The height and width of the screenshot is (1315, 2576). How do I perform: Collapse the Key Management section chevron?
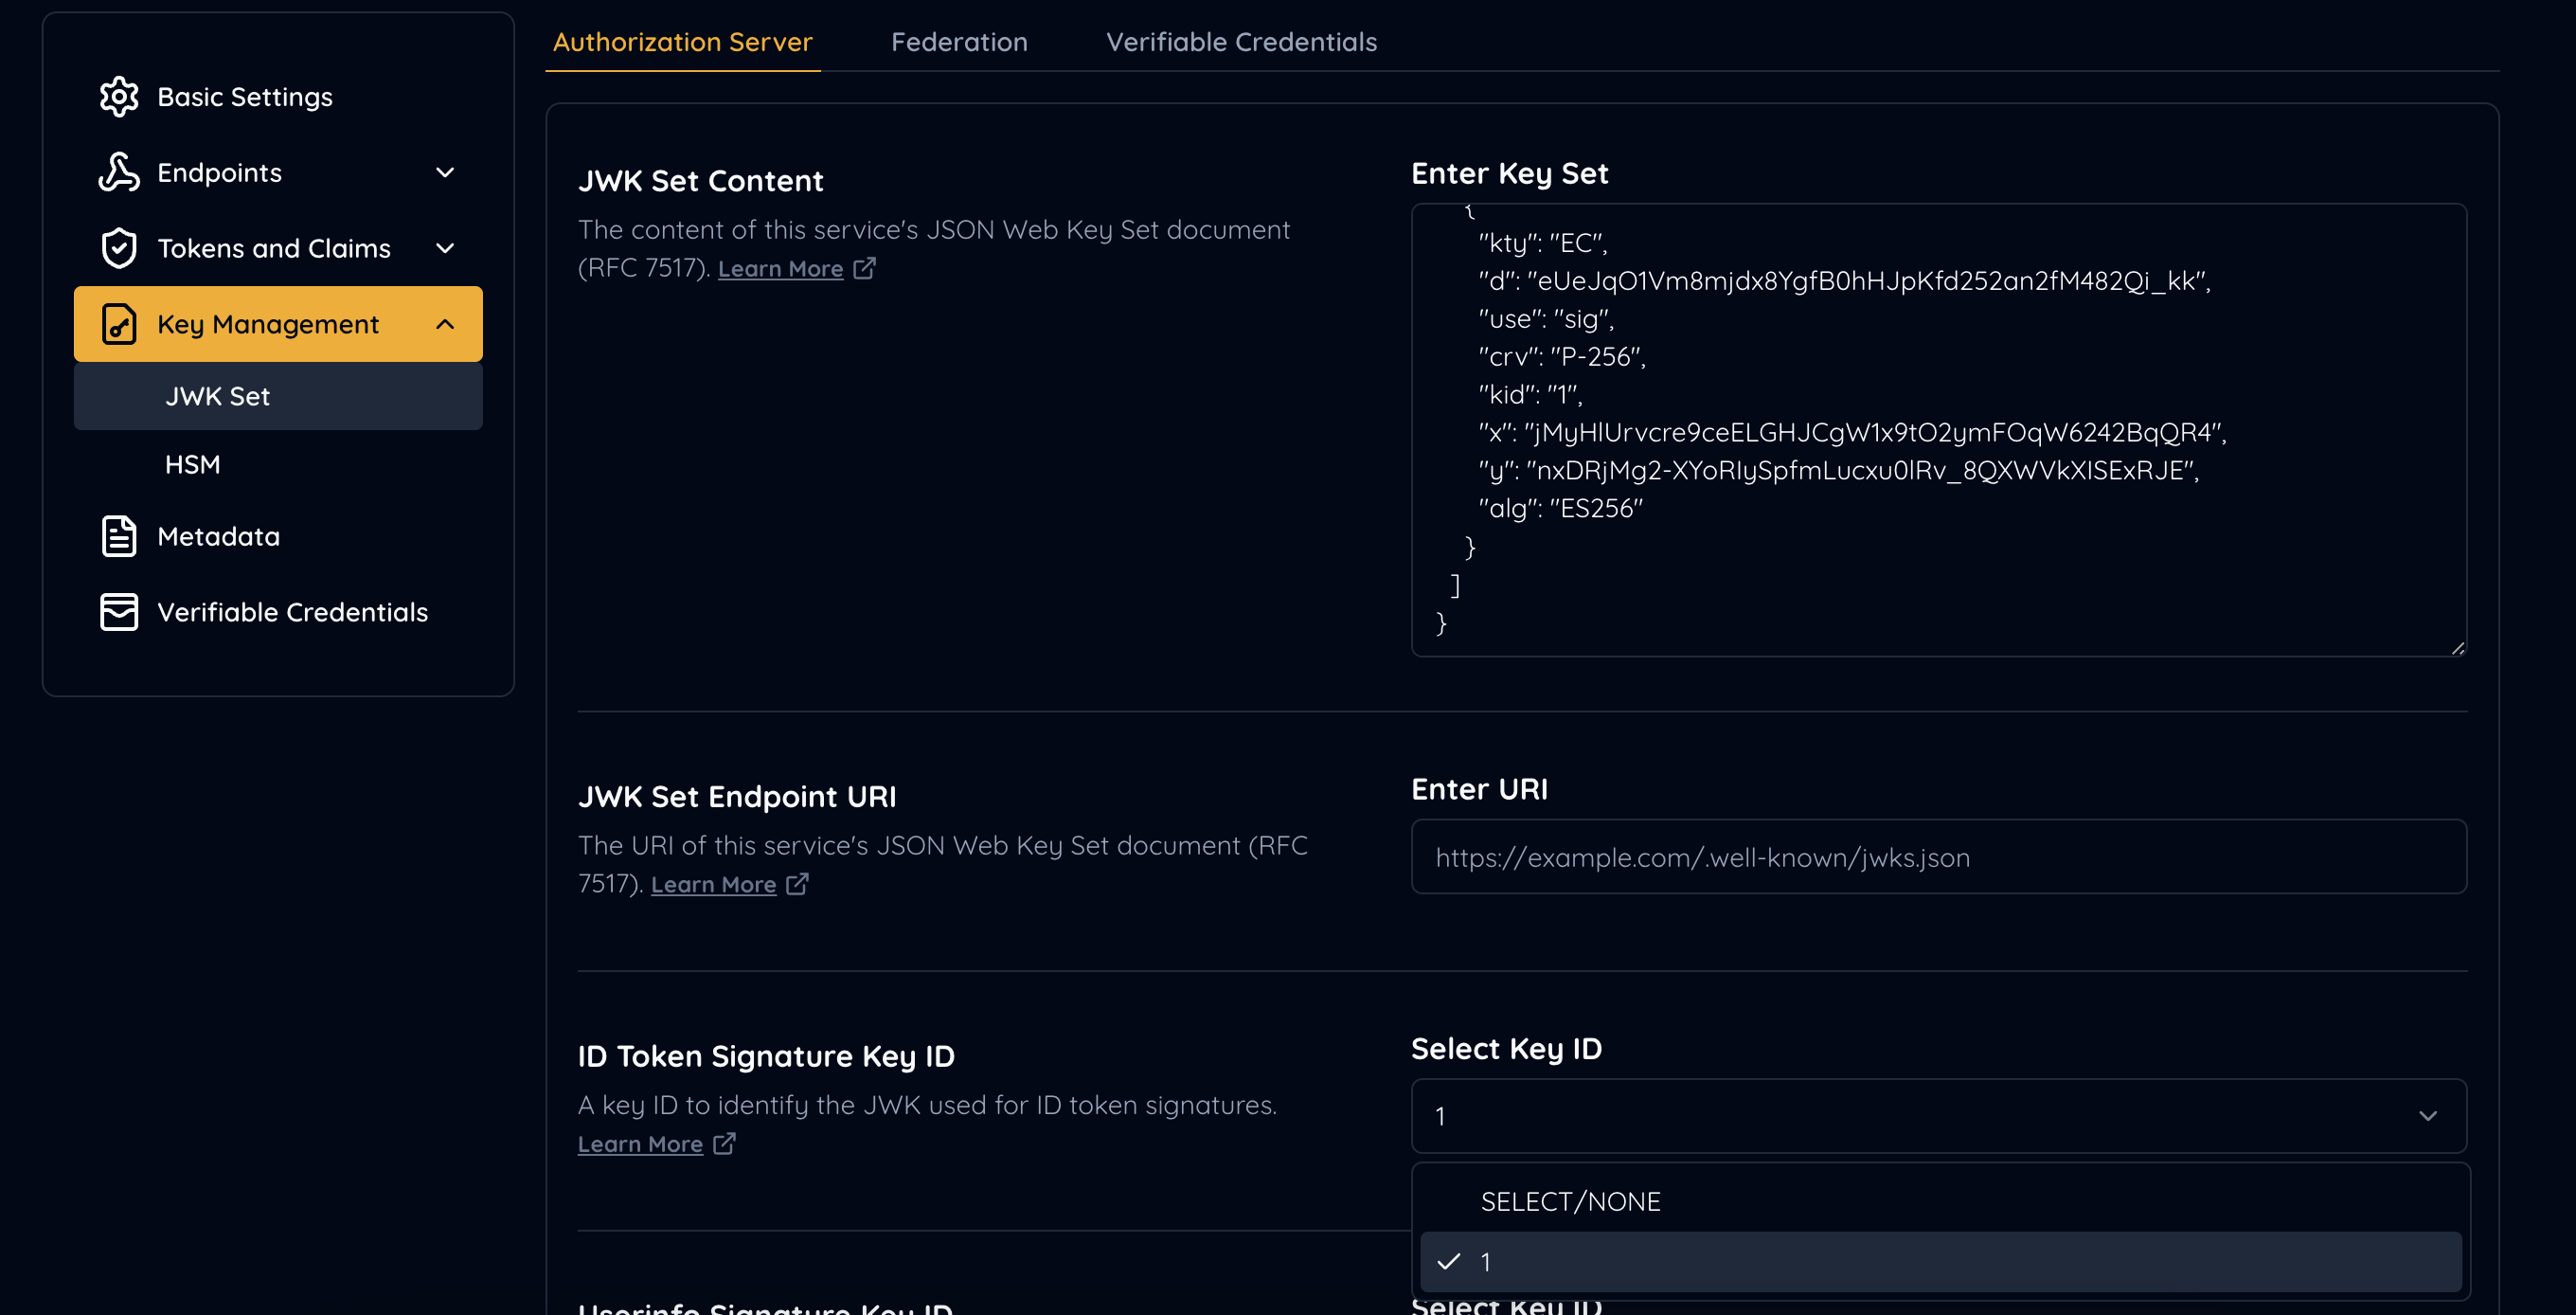tap(445, 324)
